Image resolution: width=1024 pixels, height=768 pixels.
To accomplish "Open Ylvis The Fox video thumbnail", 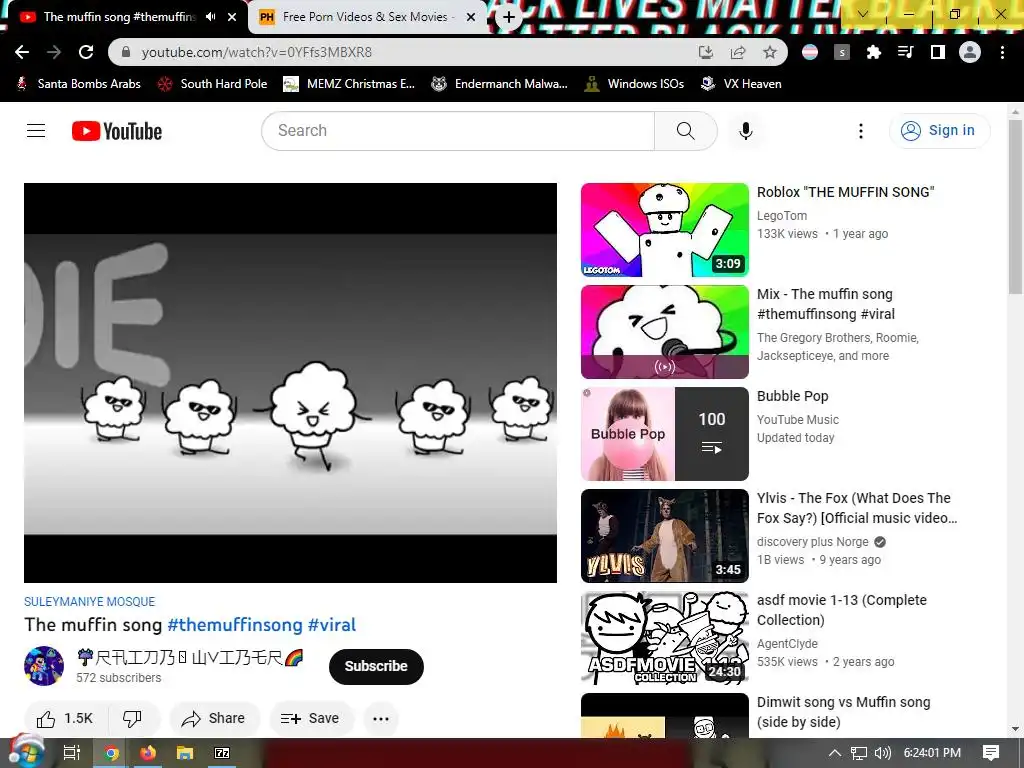I will point(665,536).
